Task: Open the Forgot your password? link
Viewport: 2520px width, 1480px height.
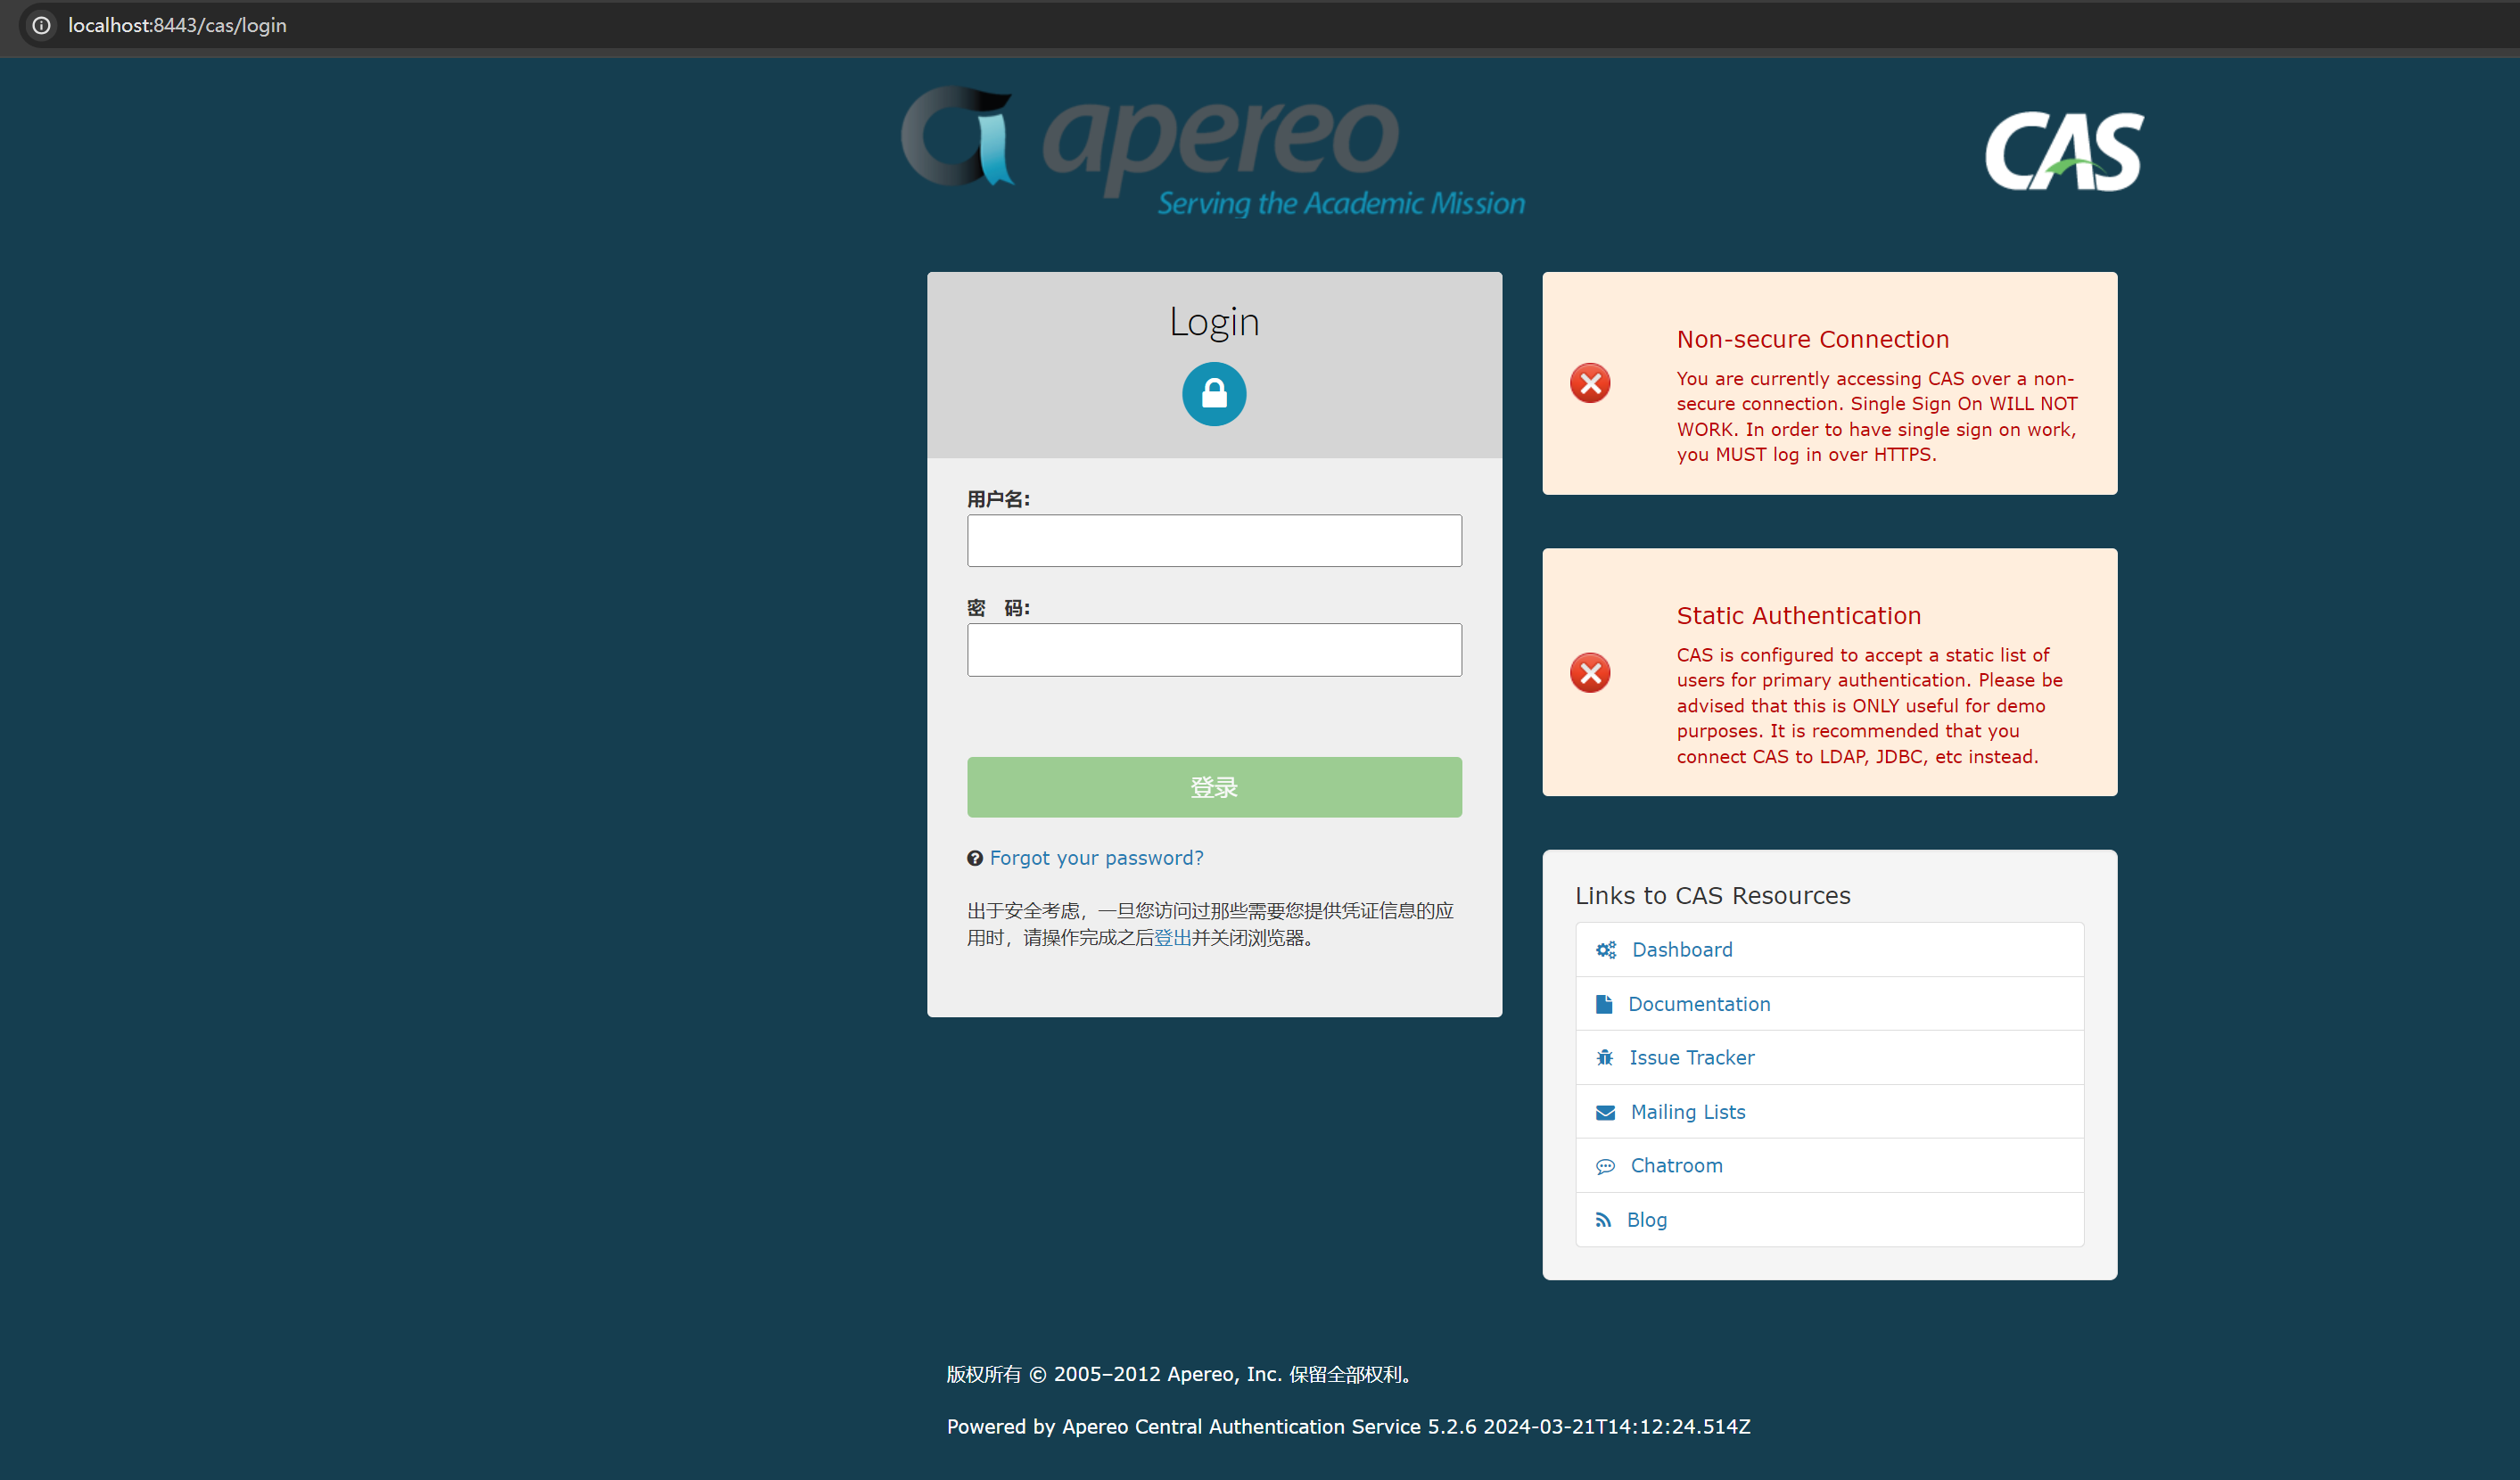Action: coord(1097,858)
